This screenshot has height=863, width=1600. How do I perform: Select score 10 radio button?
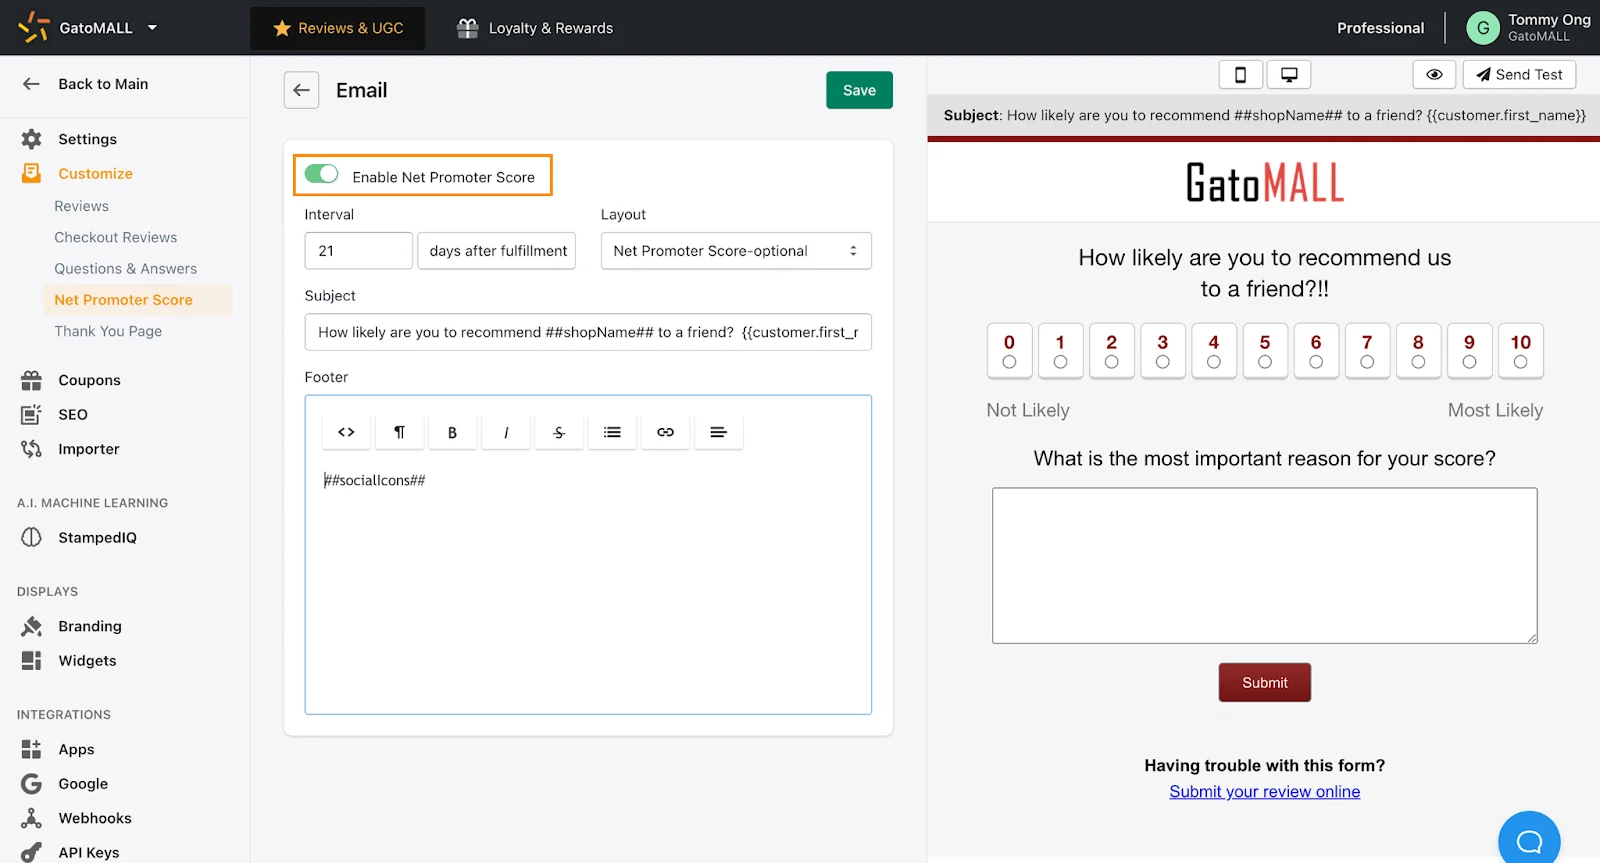tap(1520, 362)
